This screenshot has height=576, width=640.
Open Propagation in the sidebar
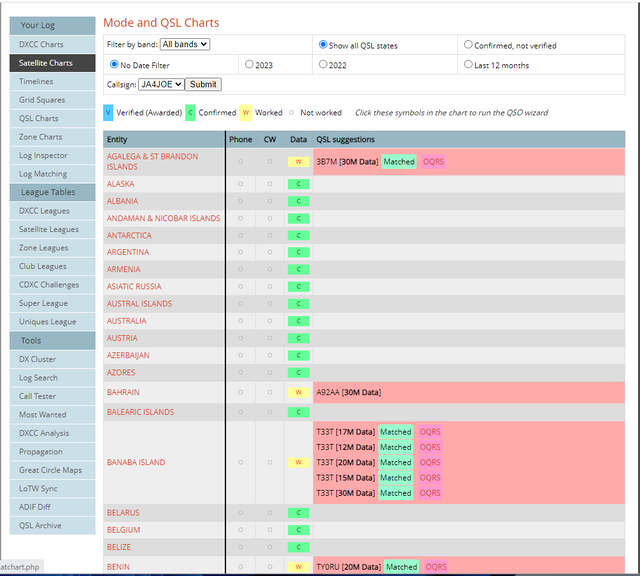52,452
